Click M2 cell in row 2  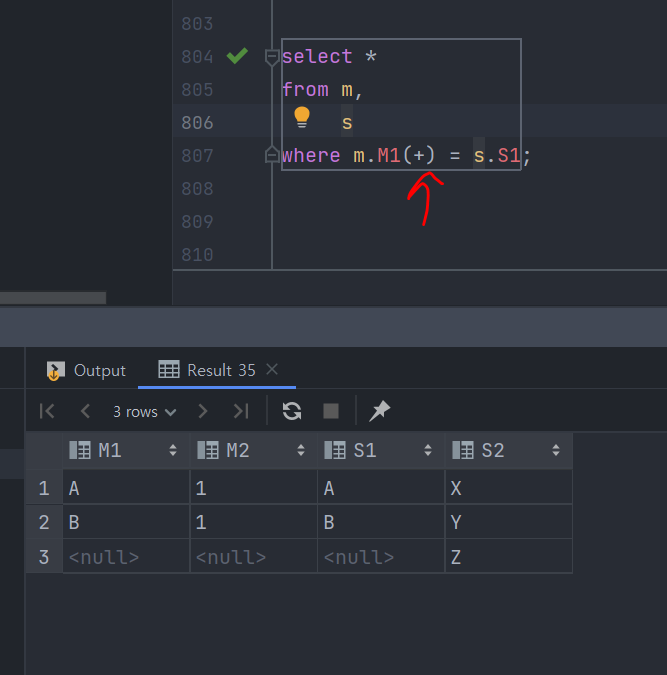pos(254,521)
